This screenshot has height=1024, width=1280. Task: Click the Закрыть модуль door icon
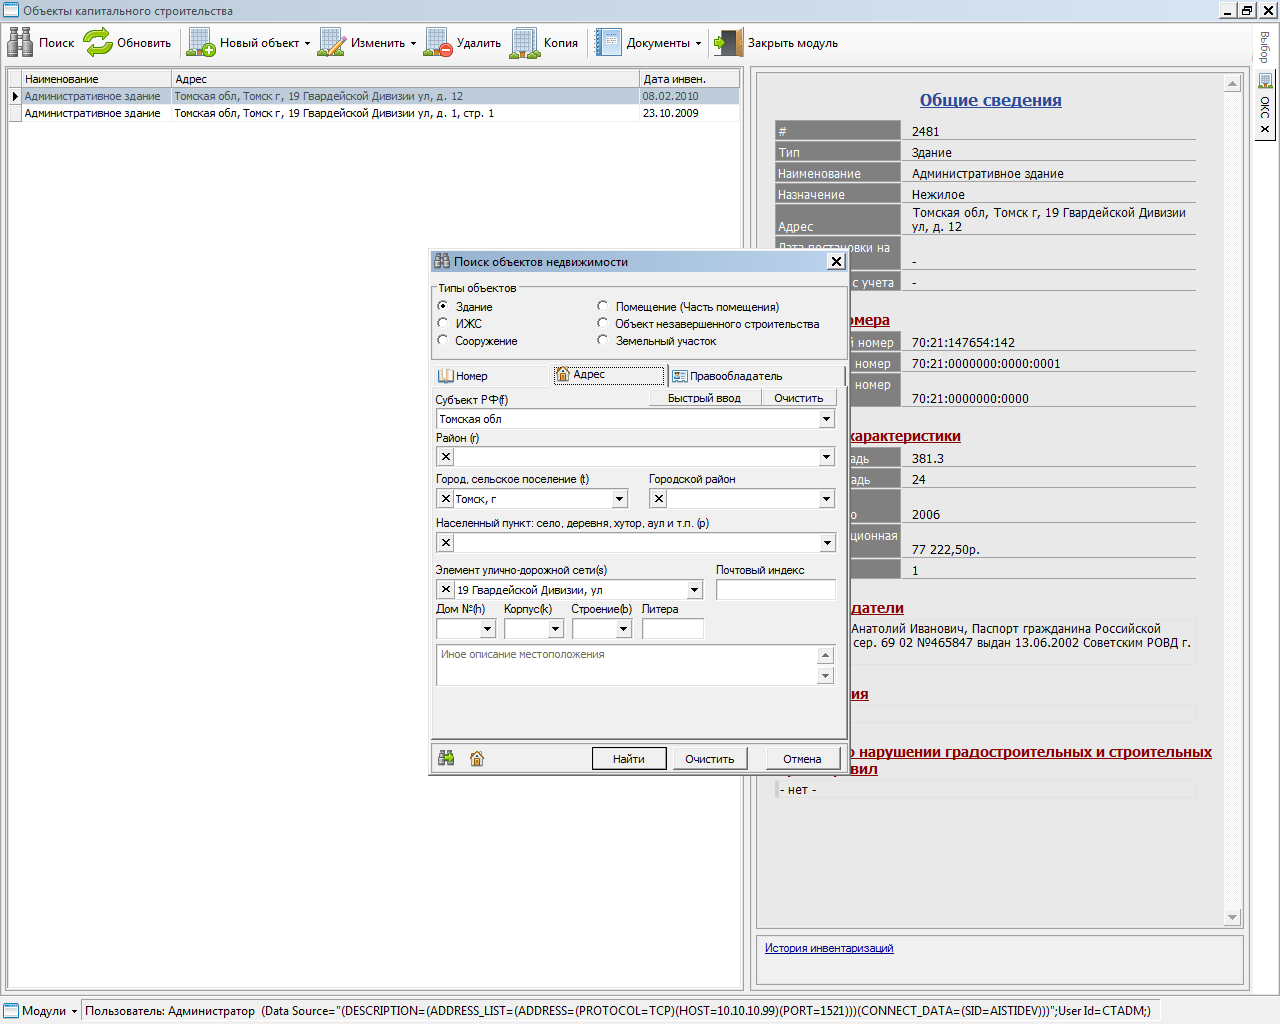tap(729, 42)
